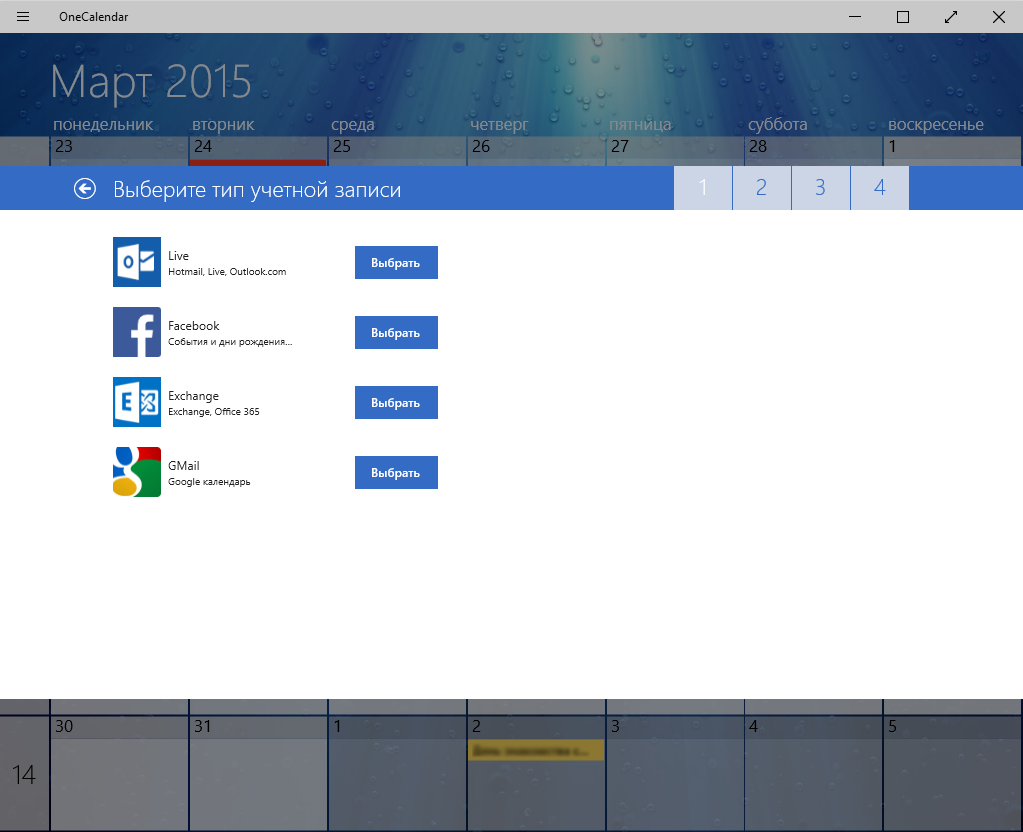Select day 5 in bottom week row

coord(953,773)
